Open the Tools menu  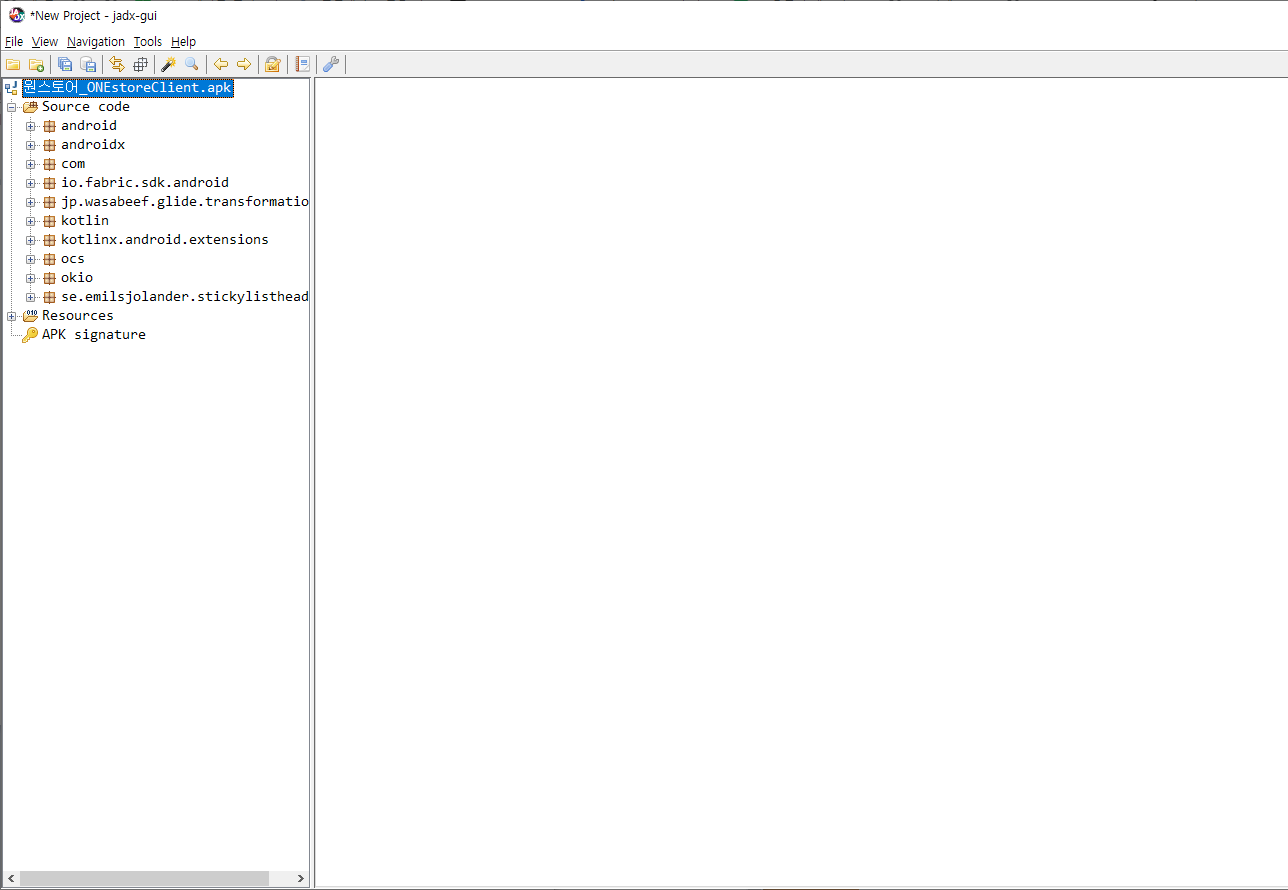point(148,42)
